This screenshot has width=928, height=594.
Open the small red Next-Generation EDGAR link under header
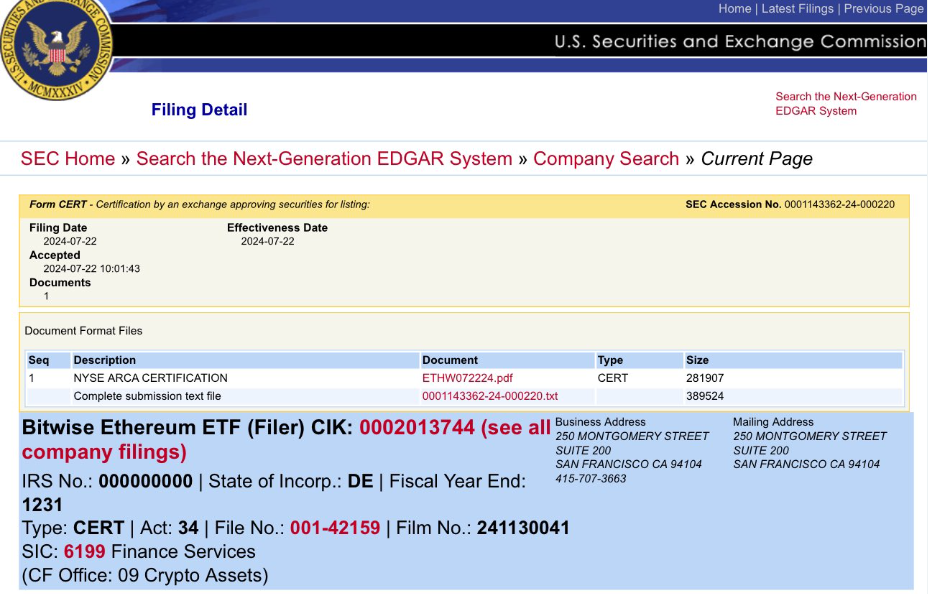tap(845, 104)
